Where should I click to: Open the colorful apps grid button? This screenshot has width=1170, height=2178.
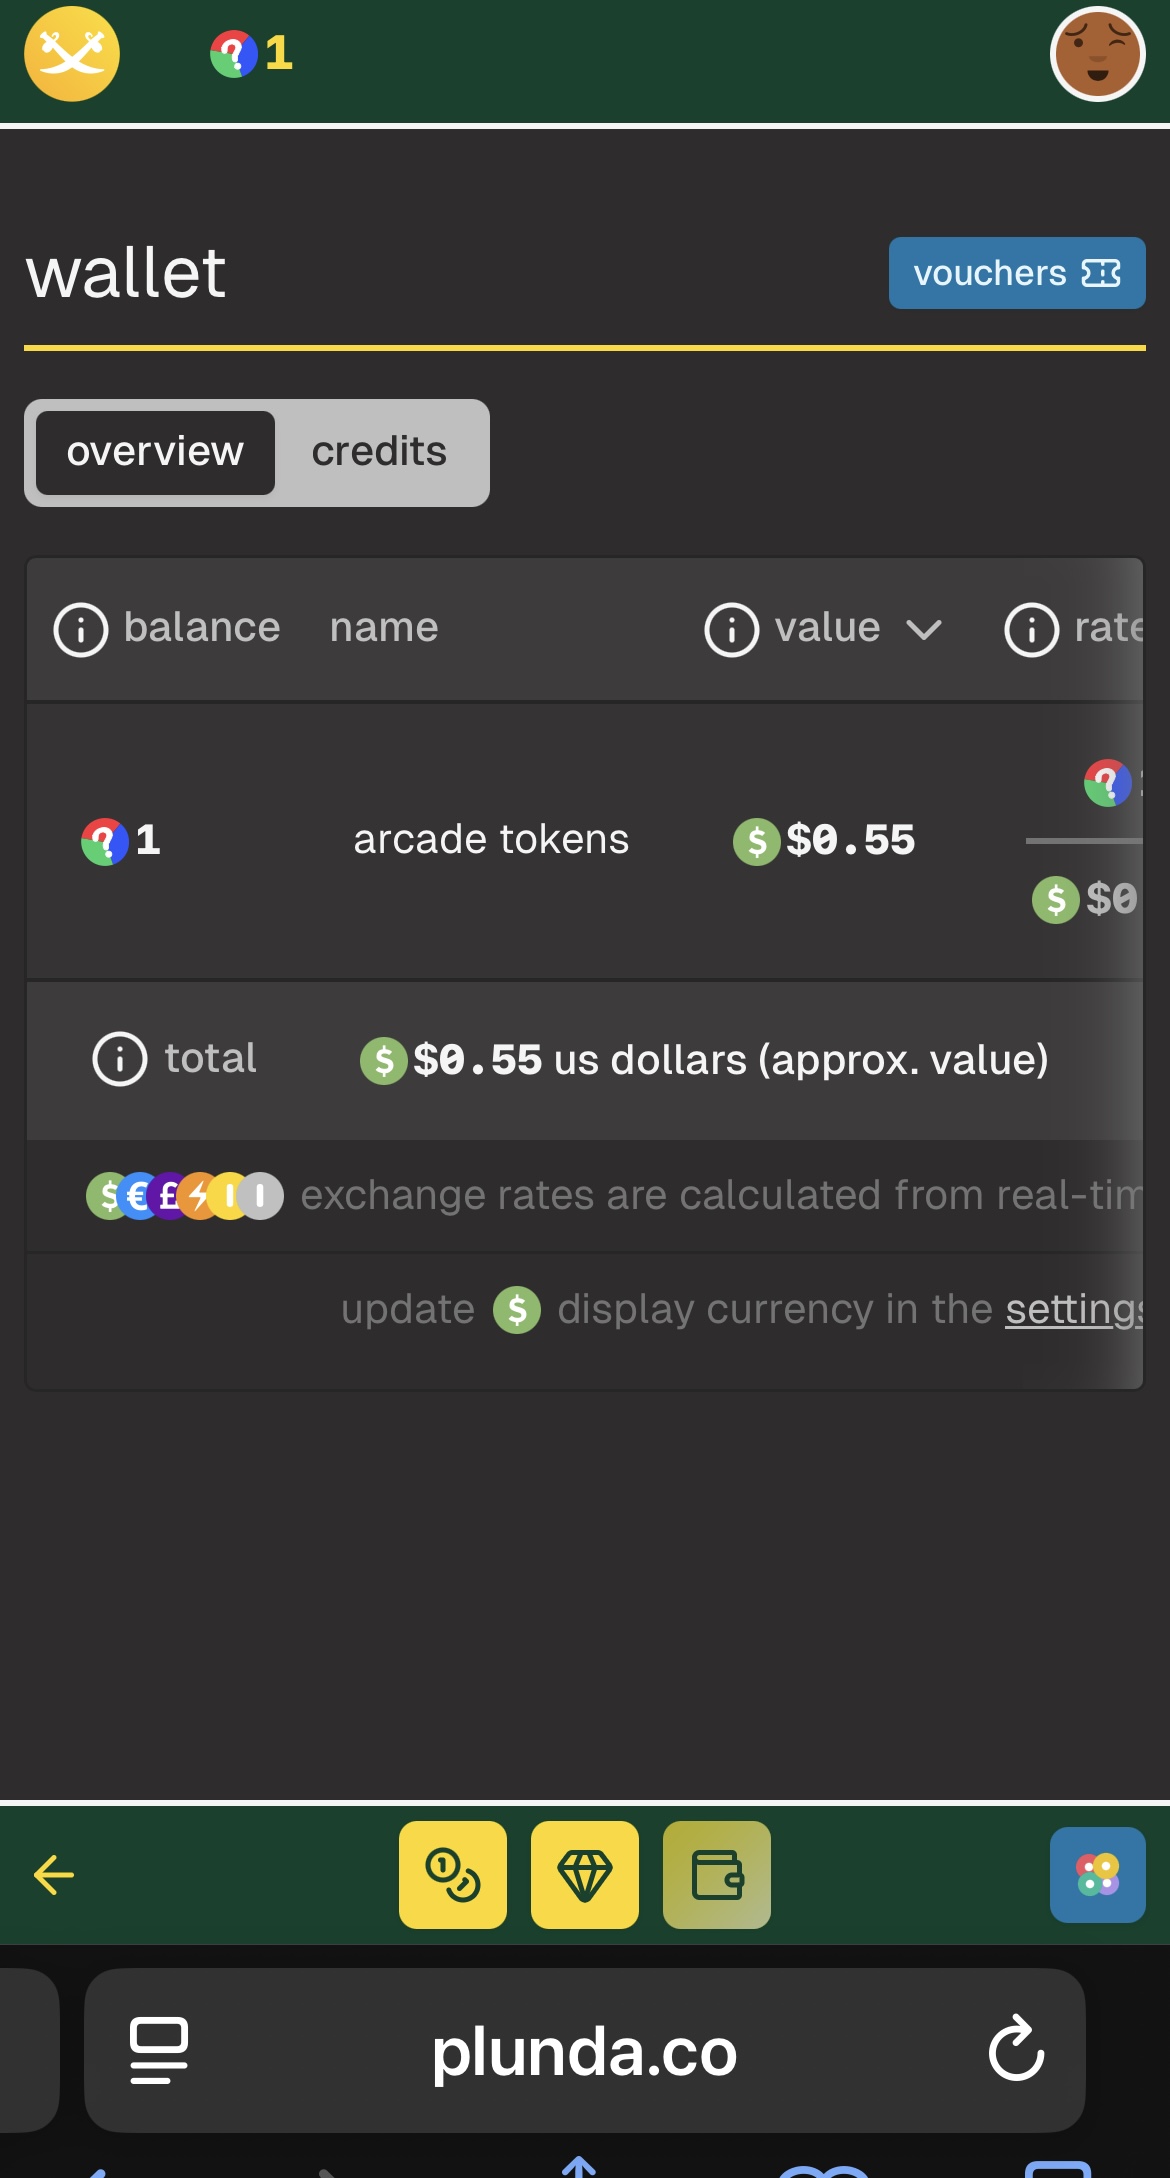click(x=1097, y=1874)
